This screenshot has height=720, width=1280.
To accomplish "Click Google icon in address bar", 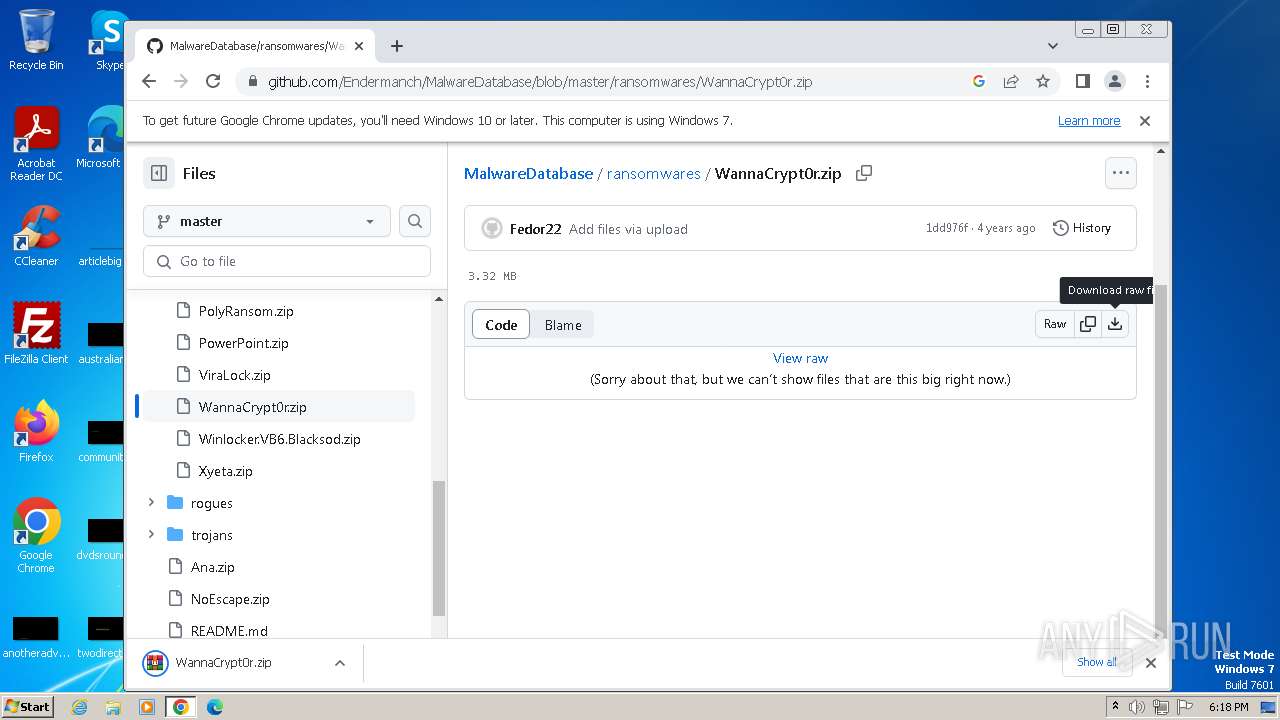I will point(979,82).
